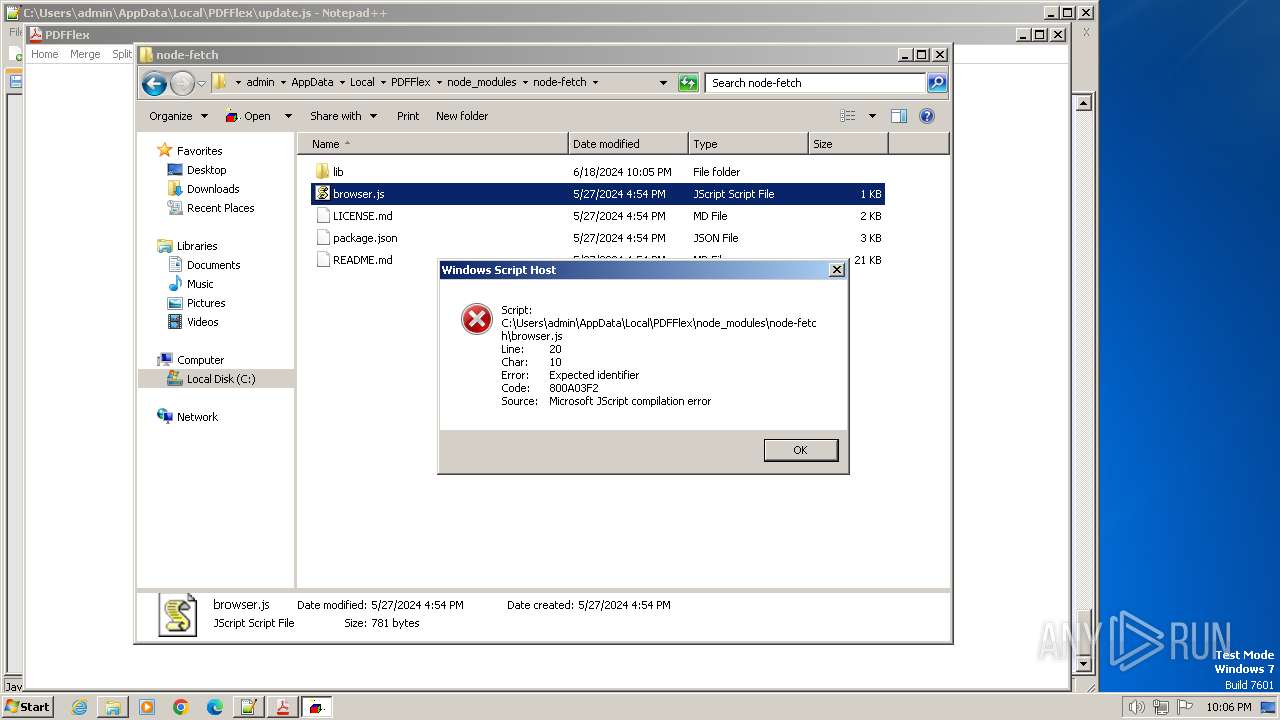This screenshot has width=1280, height=720.
Task: Open Documents library
Action: click(213, 265)
